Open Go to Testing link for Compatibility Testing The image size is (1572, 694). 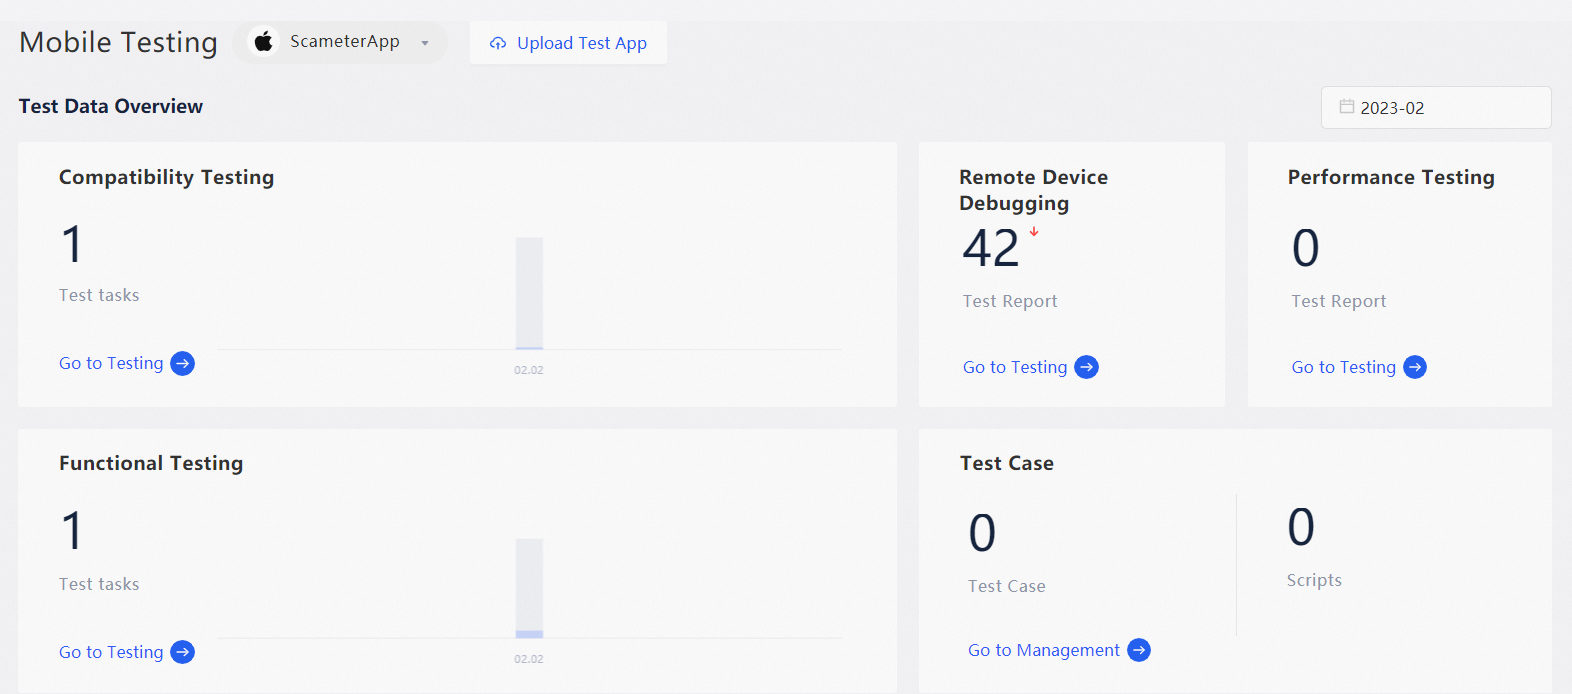coord(111,363)
